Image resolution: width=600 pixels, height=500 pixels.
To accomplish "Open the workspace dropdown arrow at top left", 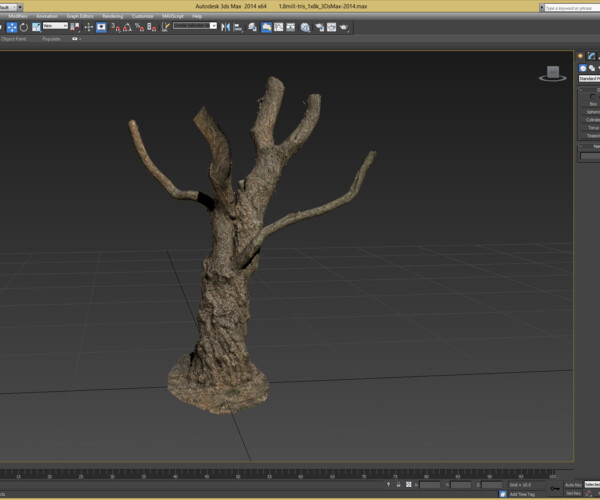I will tap(20, 7).
